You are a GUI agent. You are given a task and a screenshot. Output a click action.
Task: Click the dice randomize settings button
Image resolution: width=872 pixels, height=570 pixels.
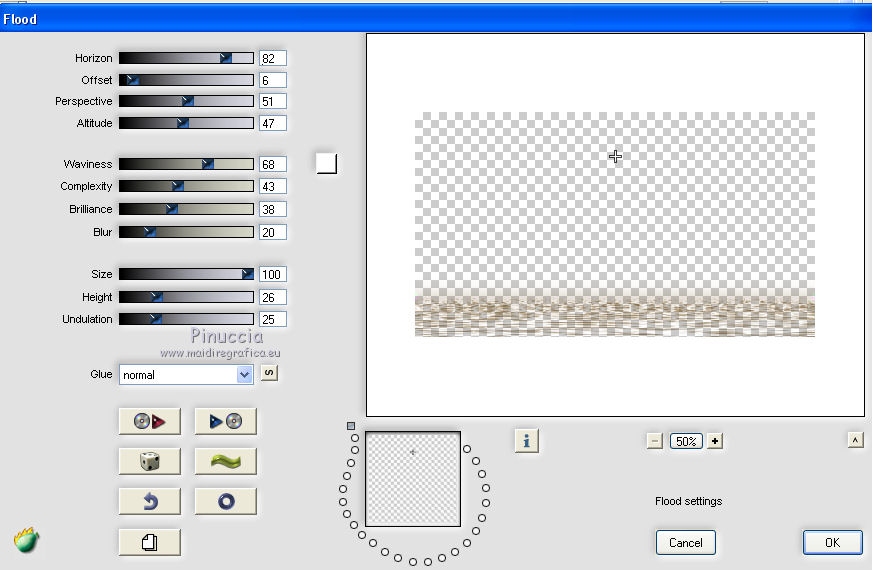coord(150,461)
